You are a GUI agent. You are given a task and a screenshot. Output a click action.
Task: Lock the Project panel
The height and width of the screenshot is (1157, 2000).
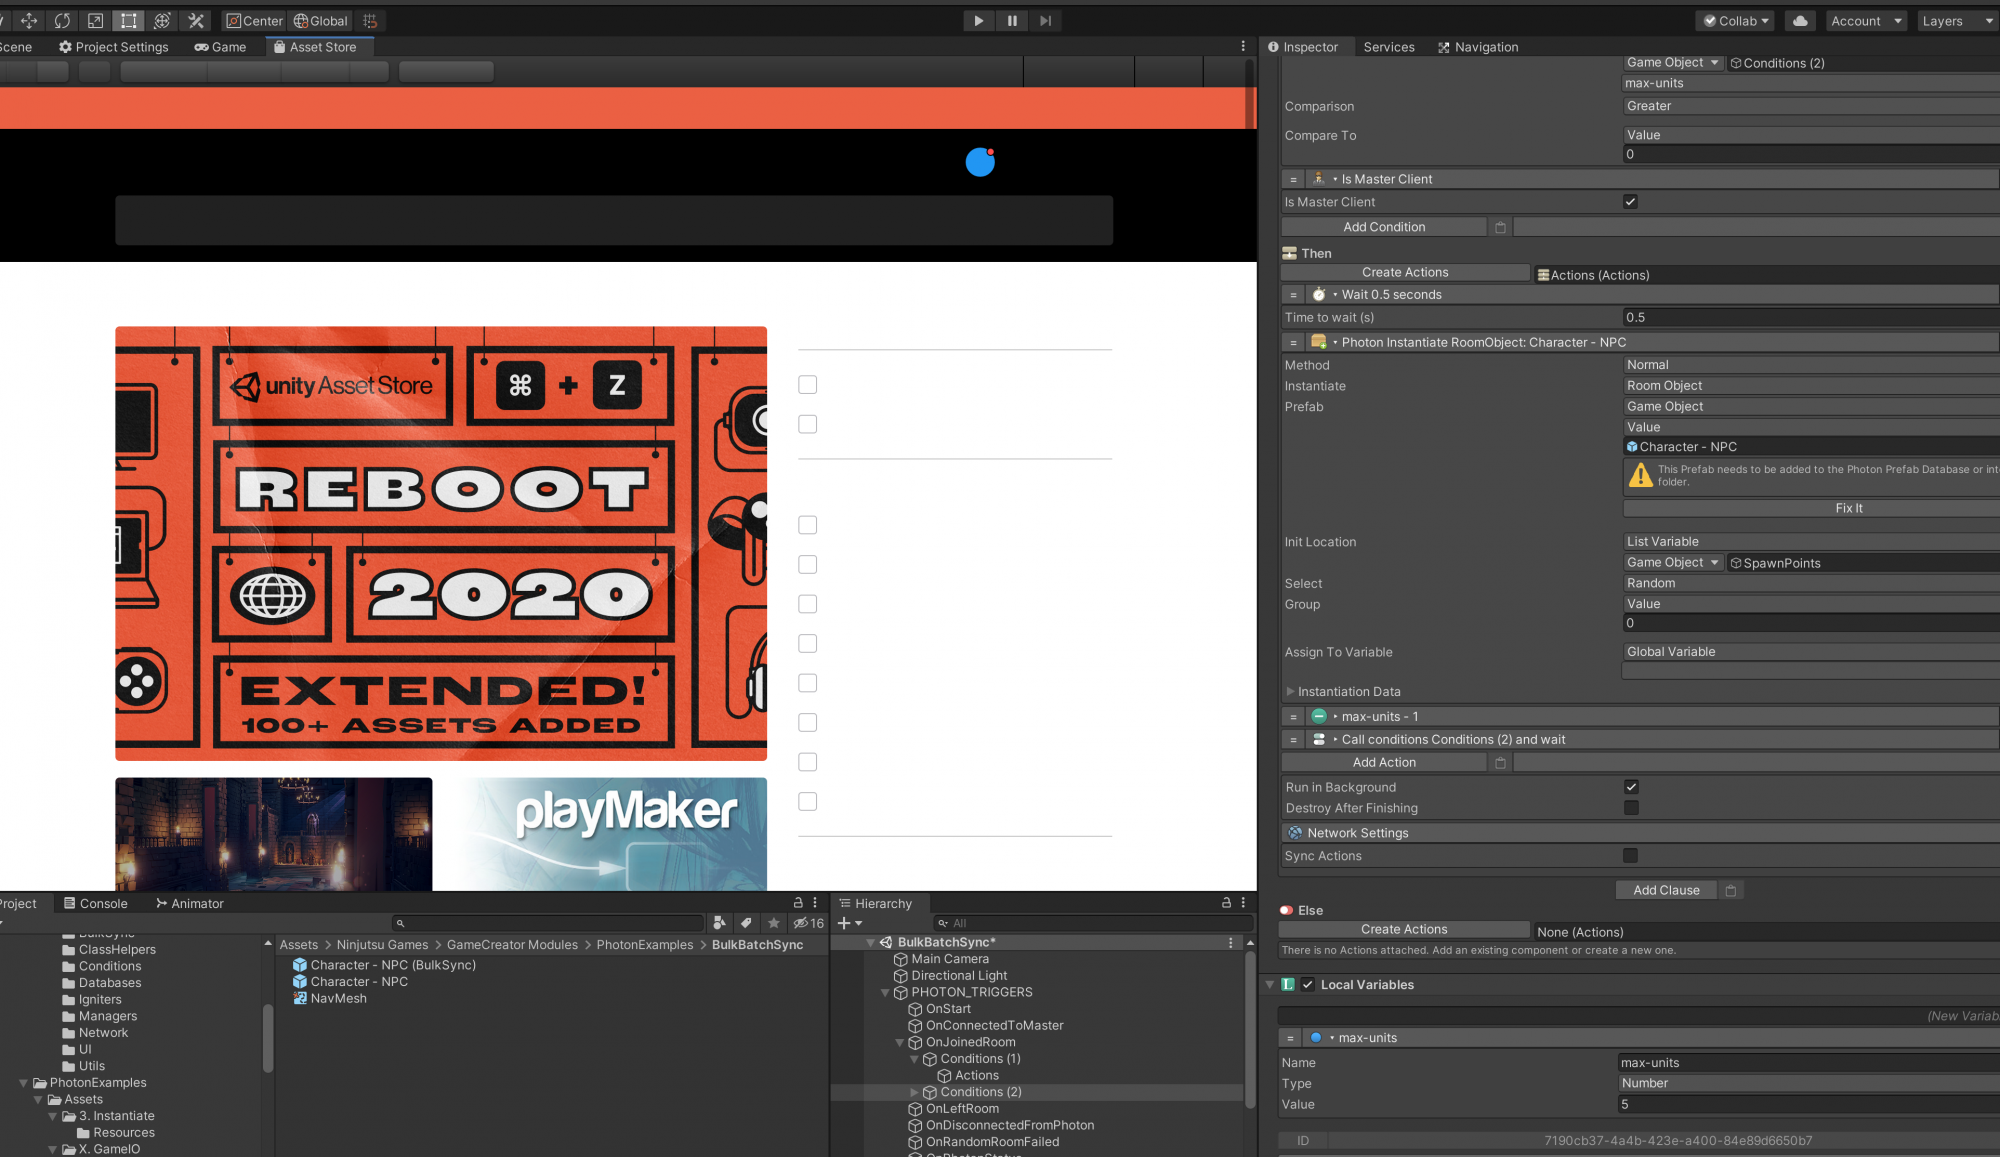pyautogui.click(x=798, y=903)
